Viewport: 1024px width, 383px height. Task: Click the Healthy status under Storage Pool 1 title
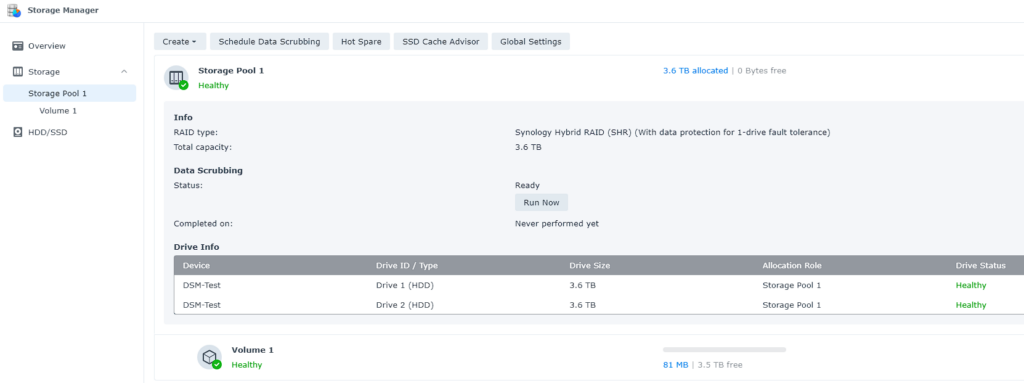pos(214,85)
